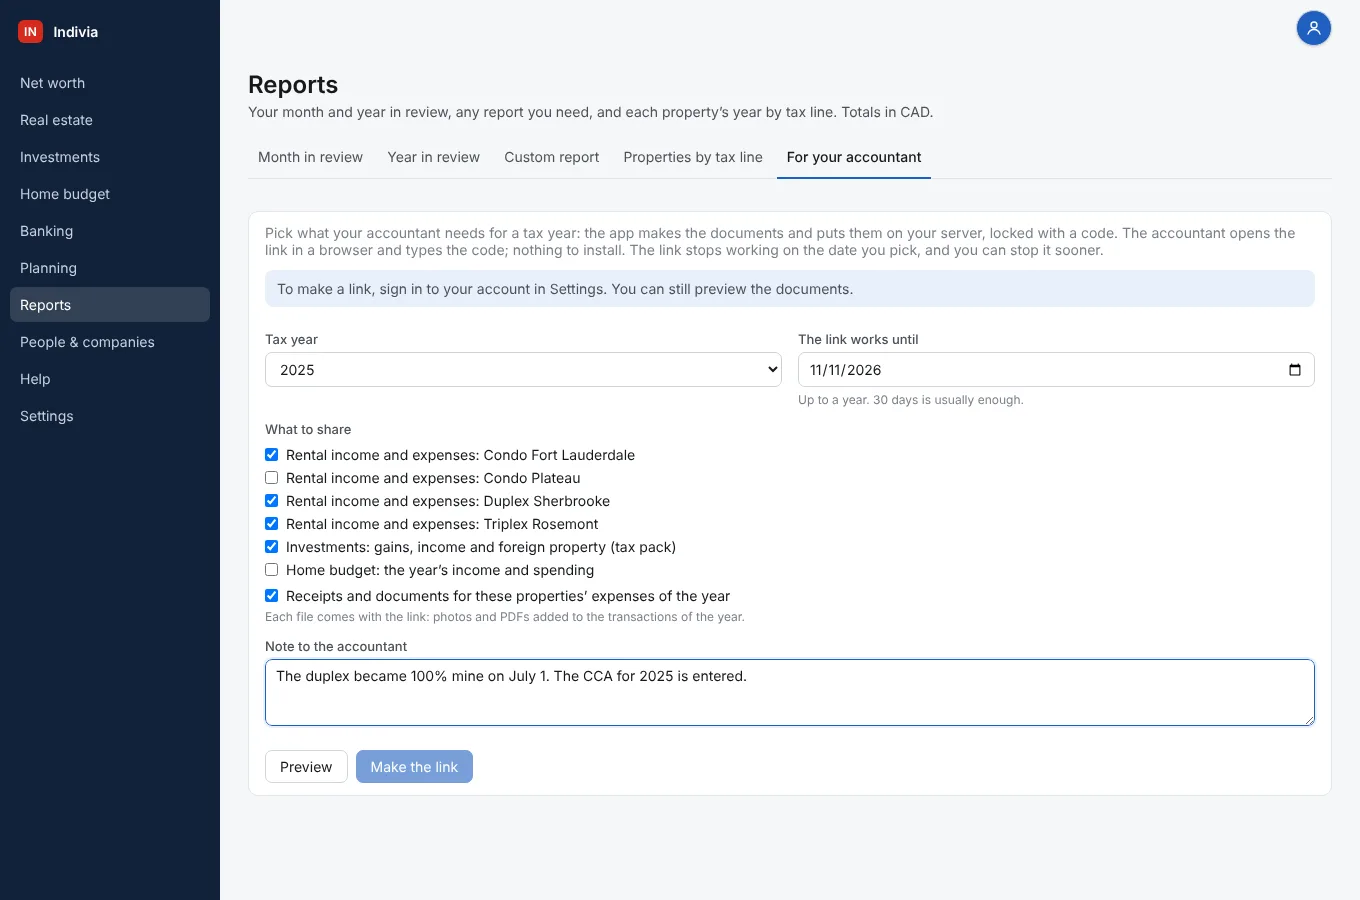This screenshot has width=1360, height=900.
Task: Toggle Receipts and documents checkbox
Action: point(271,596)
